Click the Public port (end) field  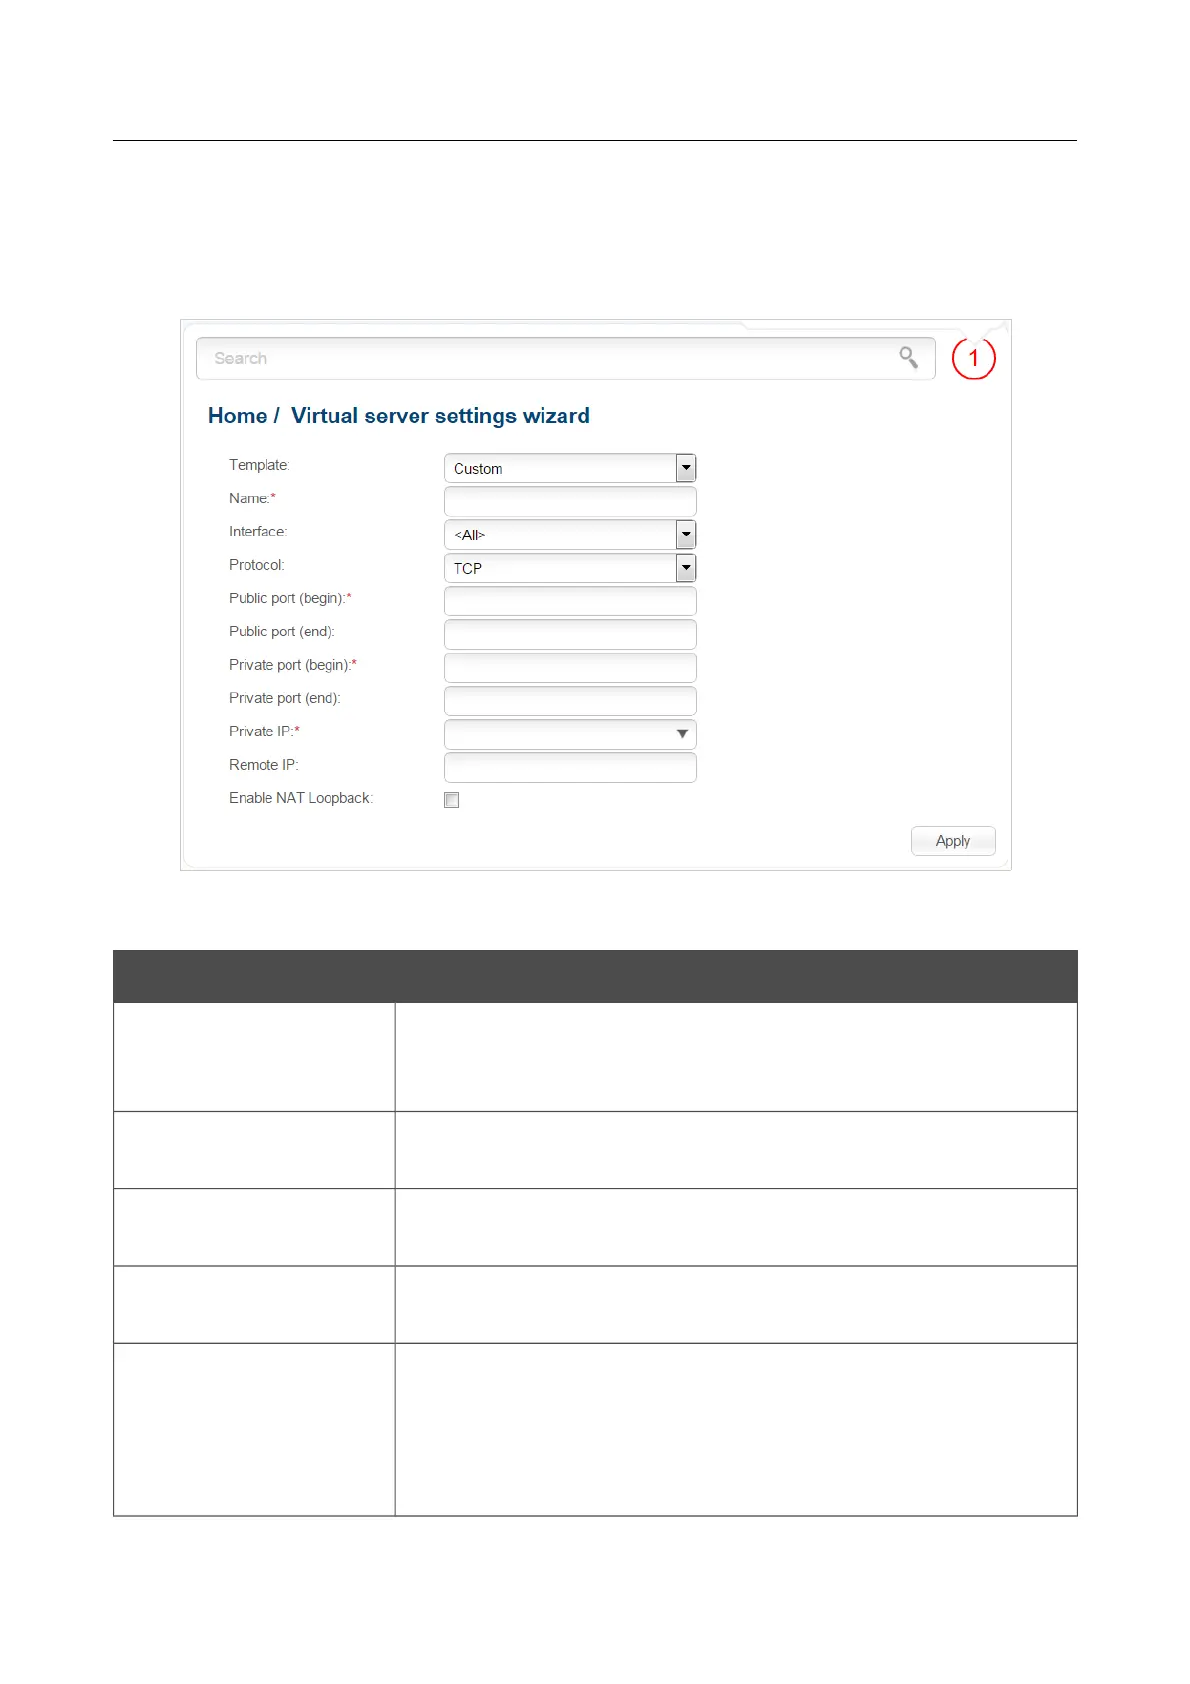[x=570, y=634]
